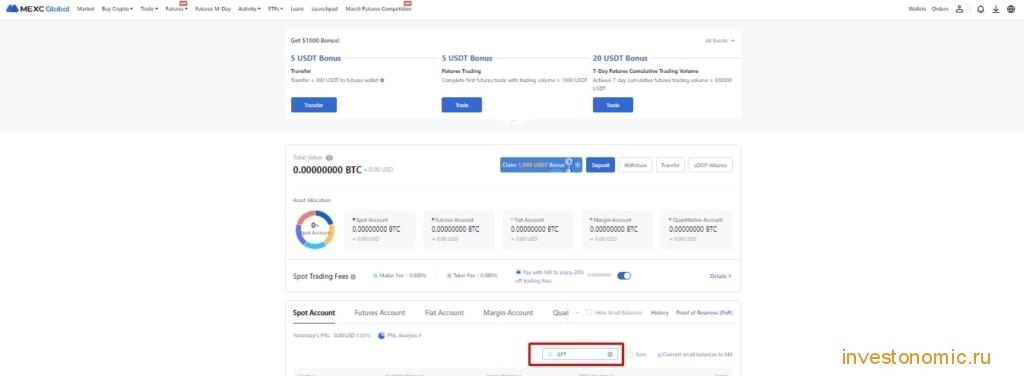
Task: Expand Activity dropdown menu
Action: (x=249, y=9)
